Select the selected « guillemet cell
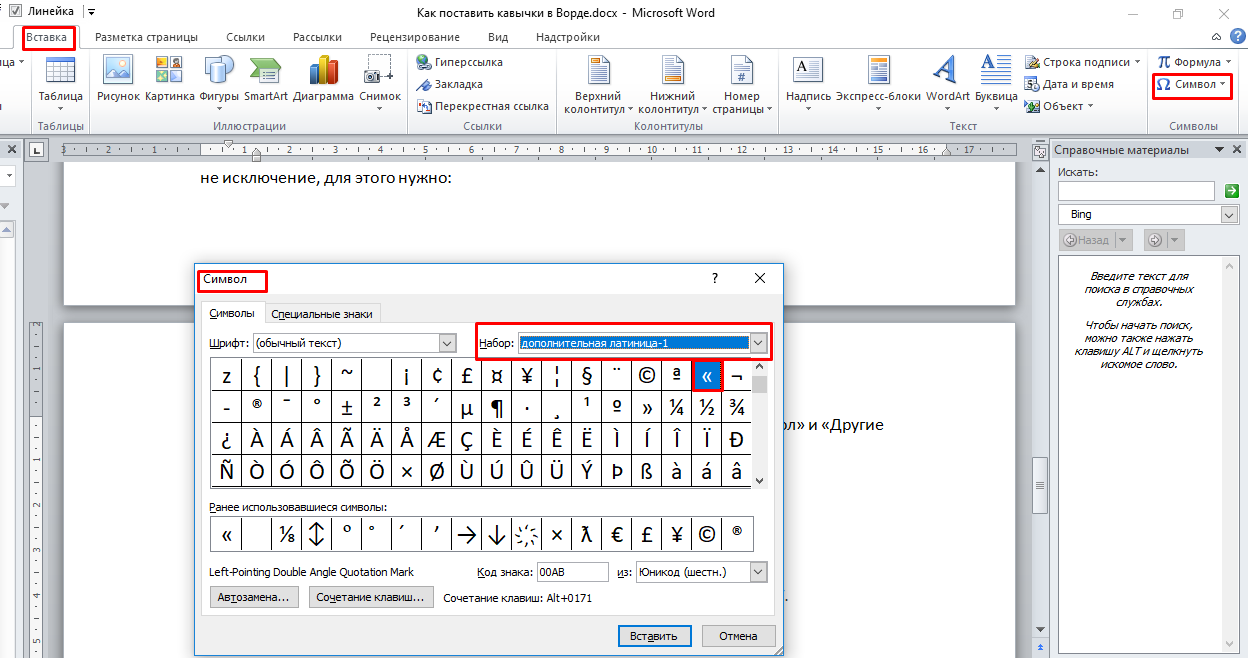Viewport: 1248px width, 658px height. click(x=707, y=376)
